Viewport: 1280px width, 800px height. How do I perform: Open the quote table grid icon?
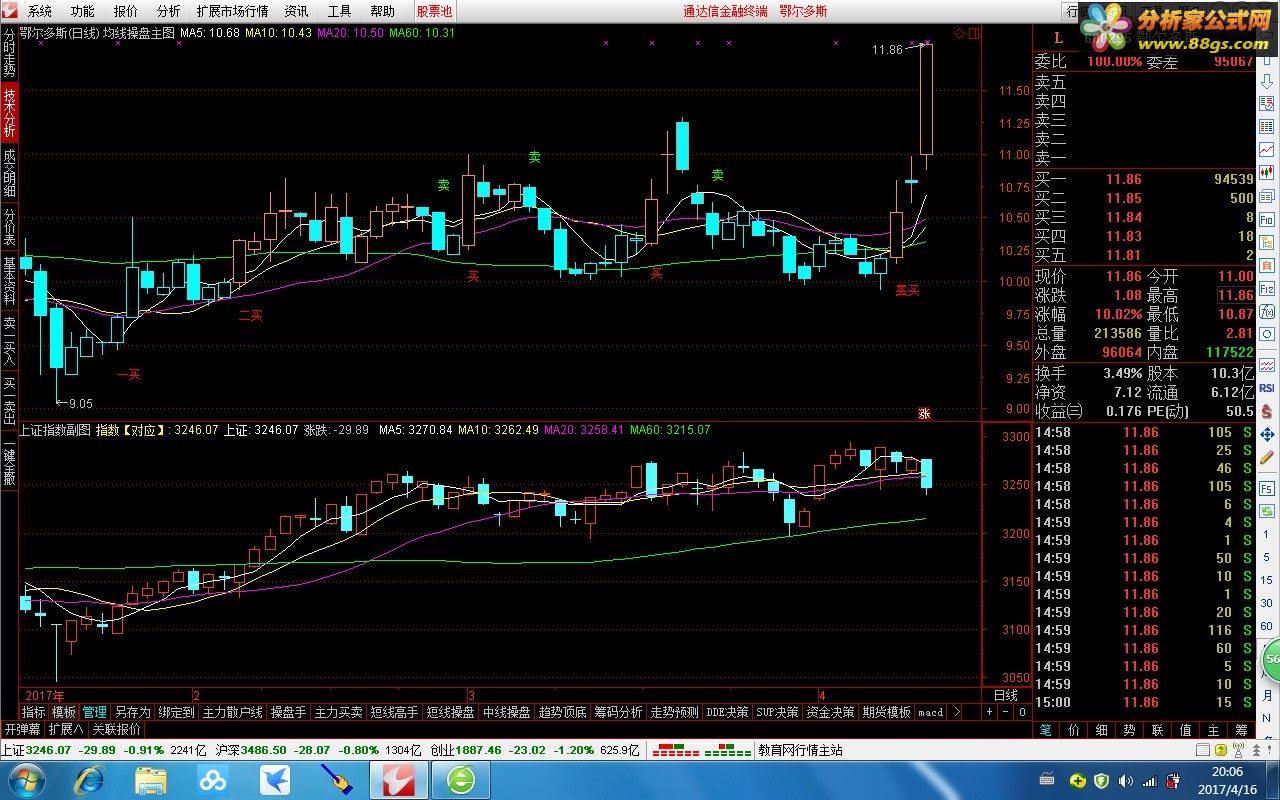coord(1267,126)
